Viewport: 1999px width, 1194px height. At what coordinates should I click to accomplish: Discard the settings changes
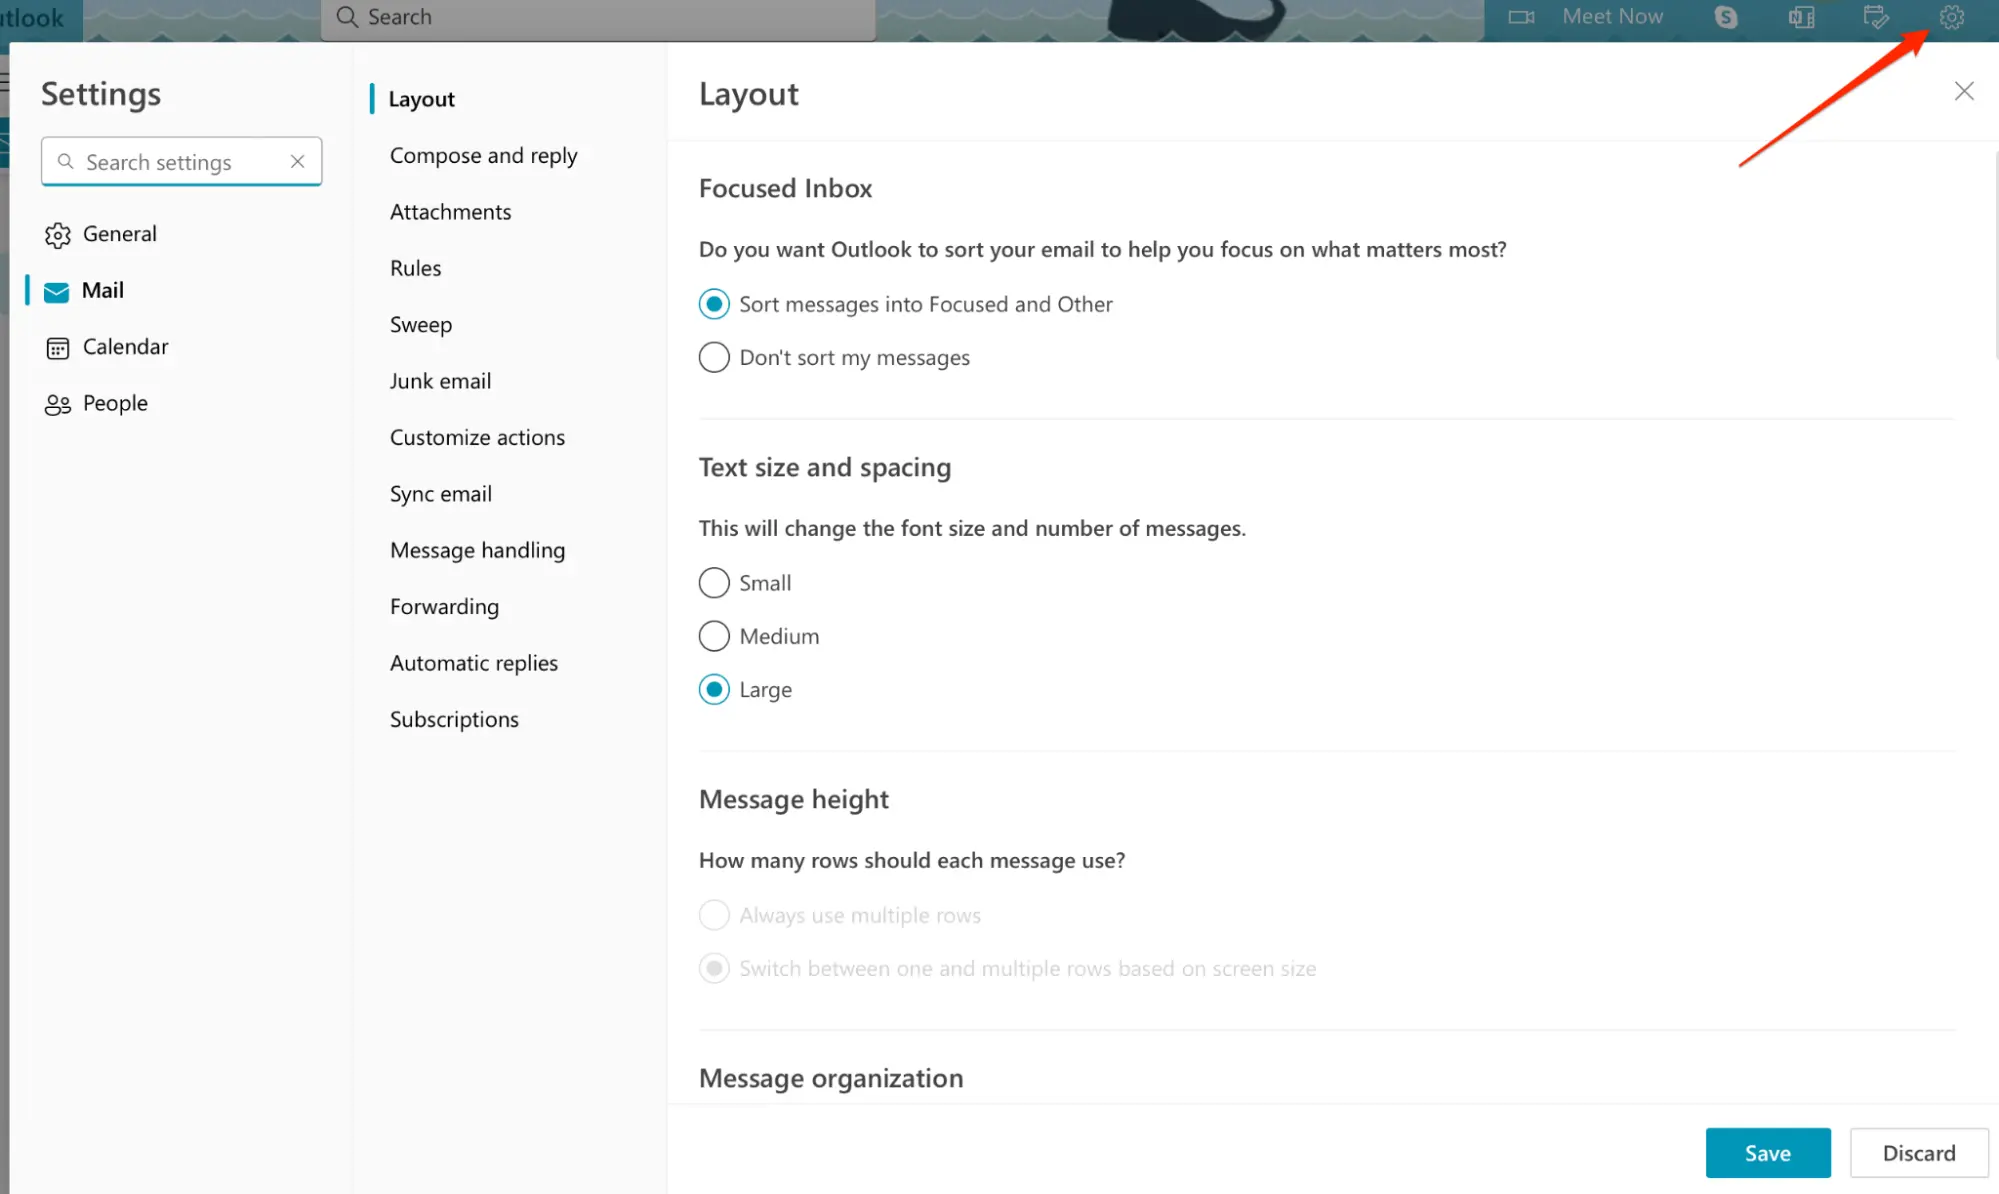(1917, 1152)
